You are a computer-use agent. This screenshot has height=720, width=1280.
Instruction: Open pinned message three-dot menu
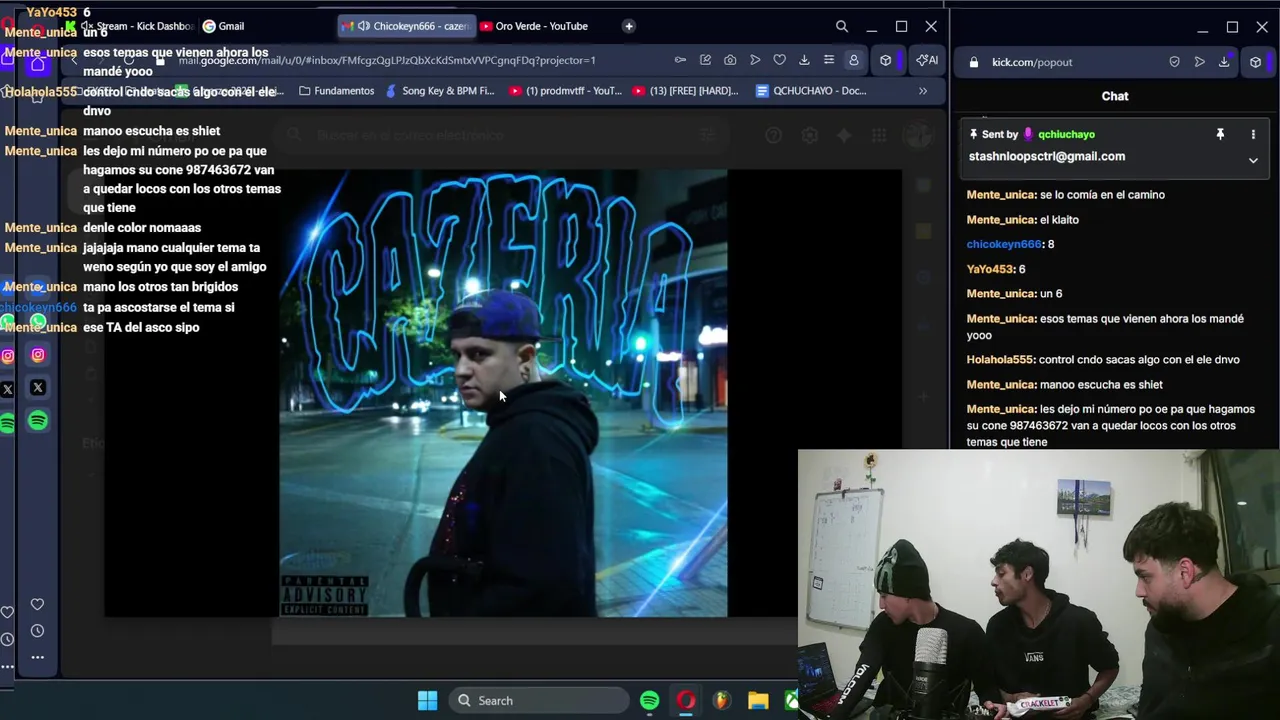click(x=1253, y=134)
